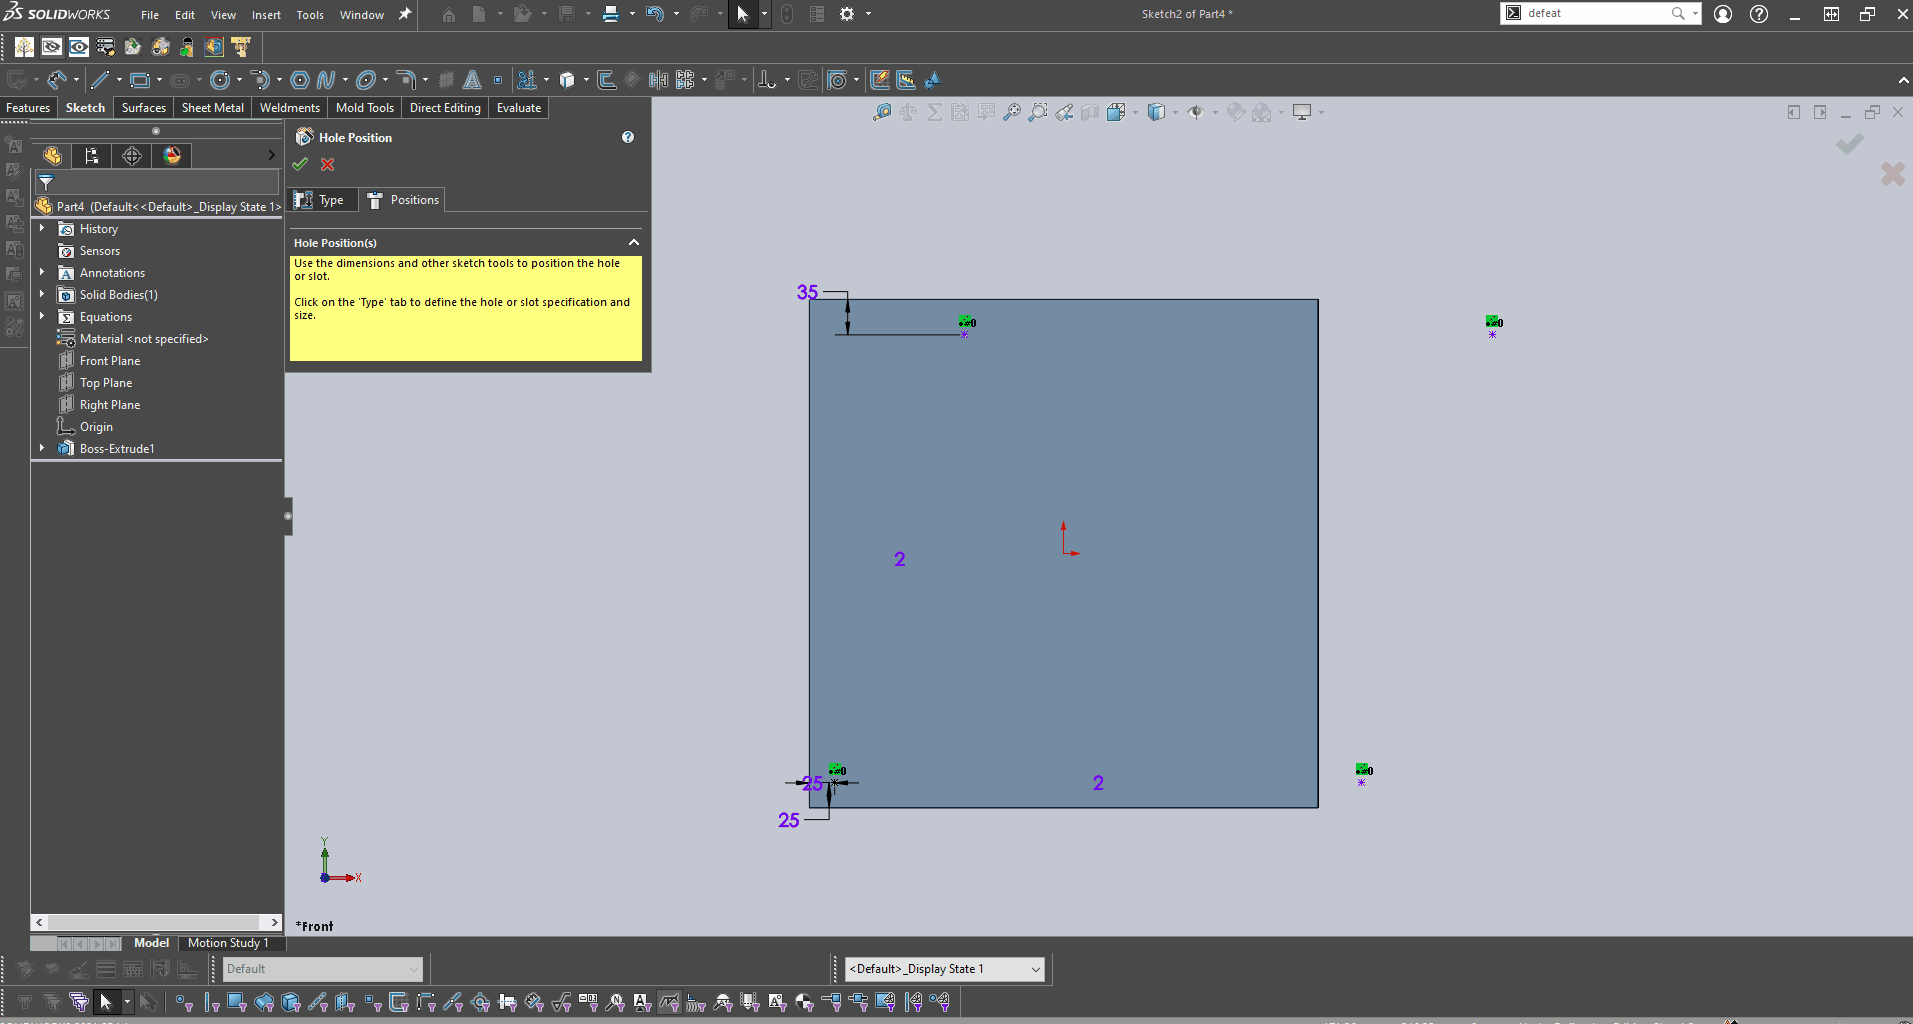
Task: Select the Spline sketch tool
Action: click(326, 80)
